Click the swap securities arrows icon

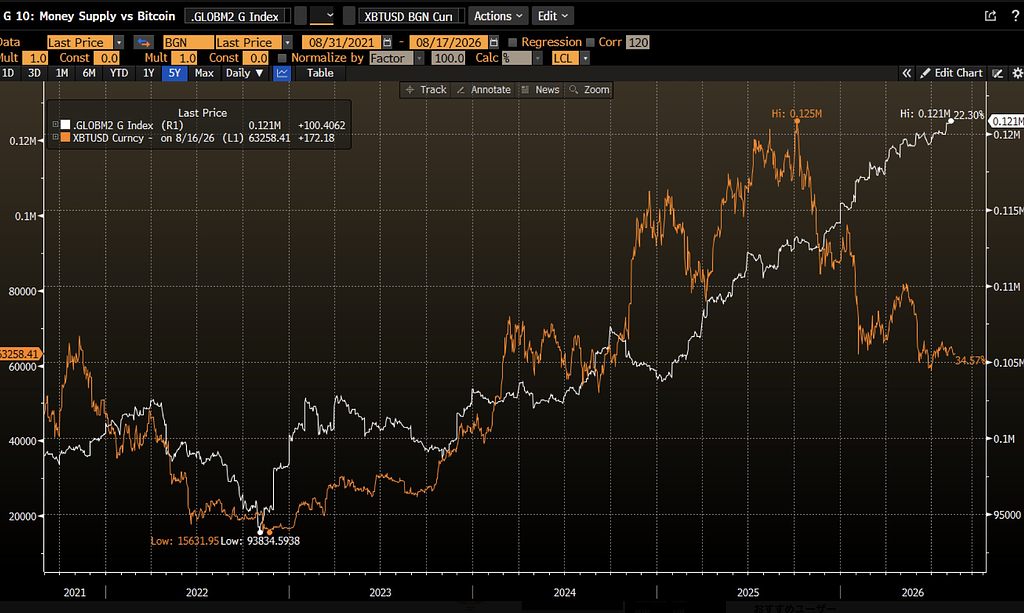(143, 42)
